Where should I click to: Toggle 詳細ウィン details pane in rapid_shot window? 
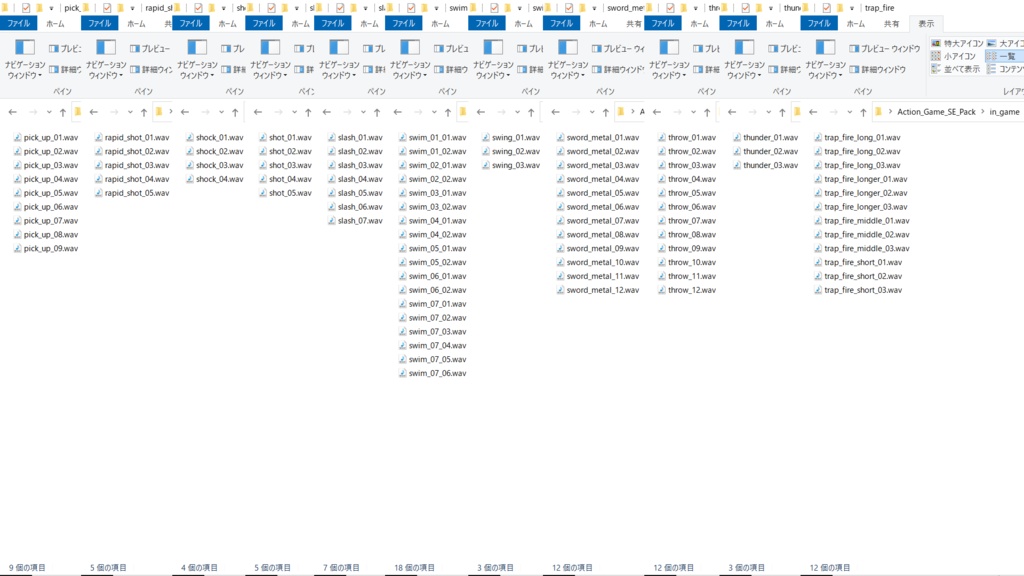pos(152,69)
